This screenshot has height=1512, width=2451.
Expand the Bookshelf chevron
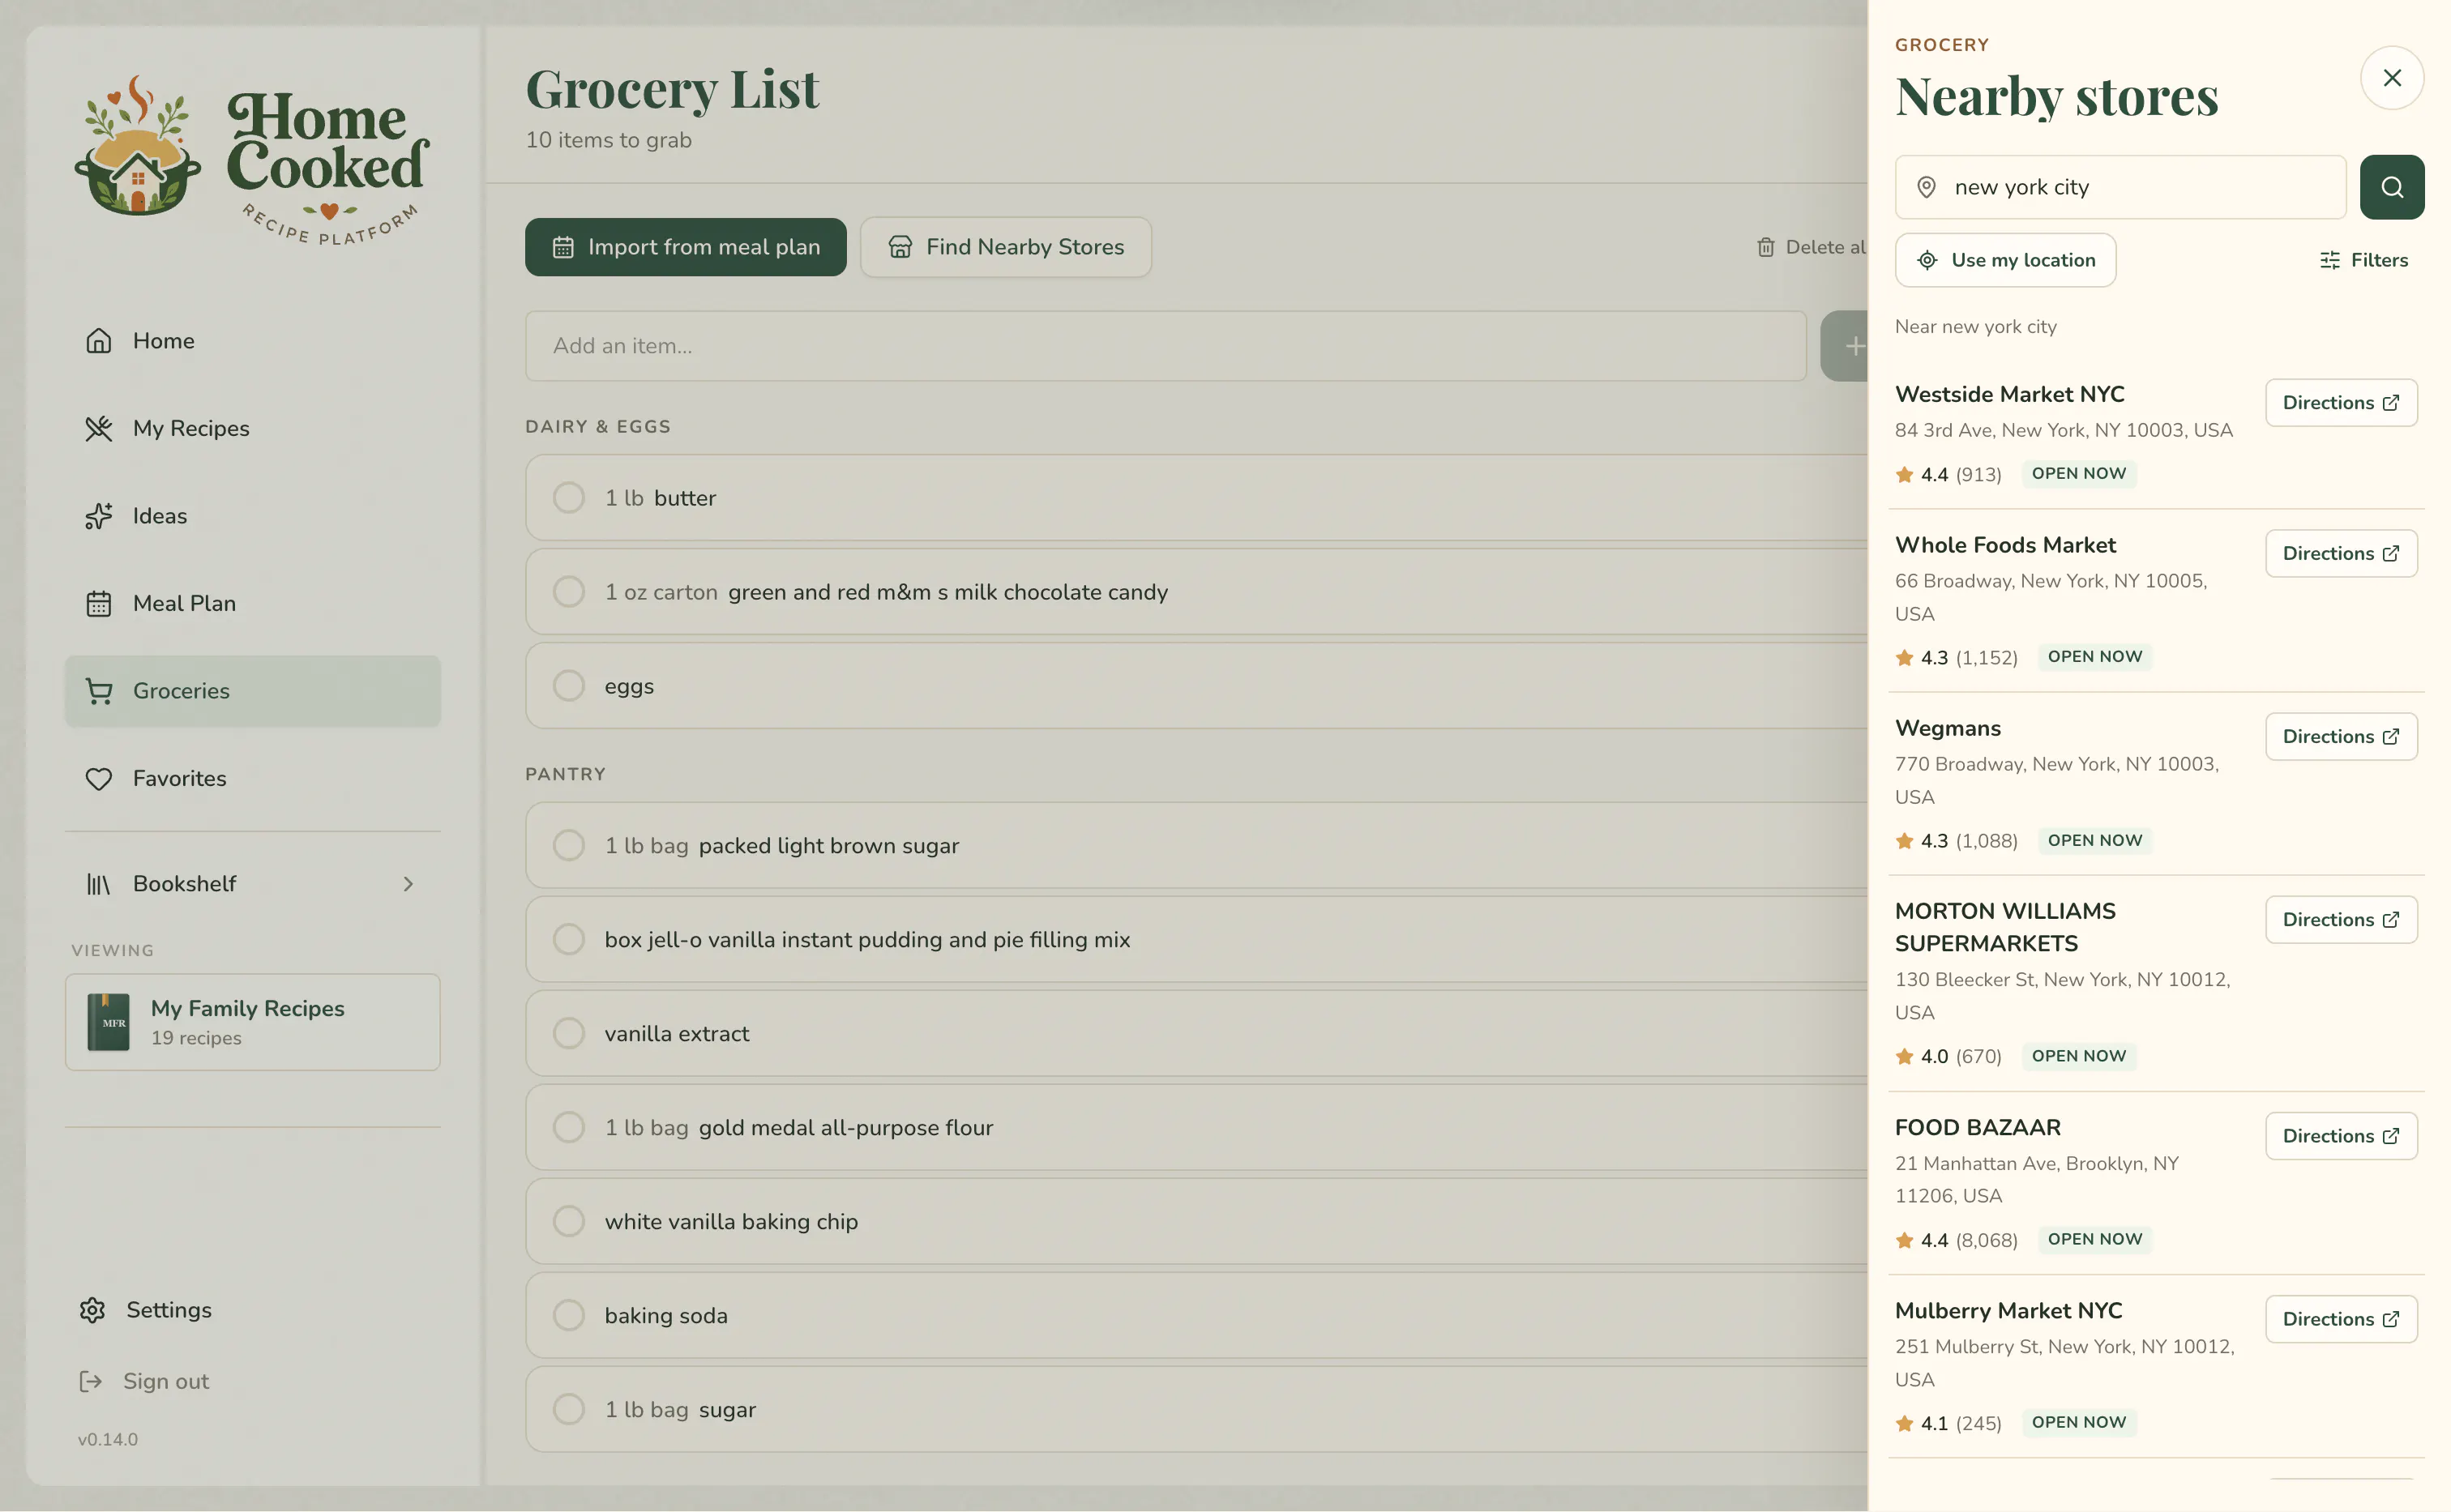[408, 884]
